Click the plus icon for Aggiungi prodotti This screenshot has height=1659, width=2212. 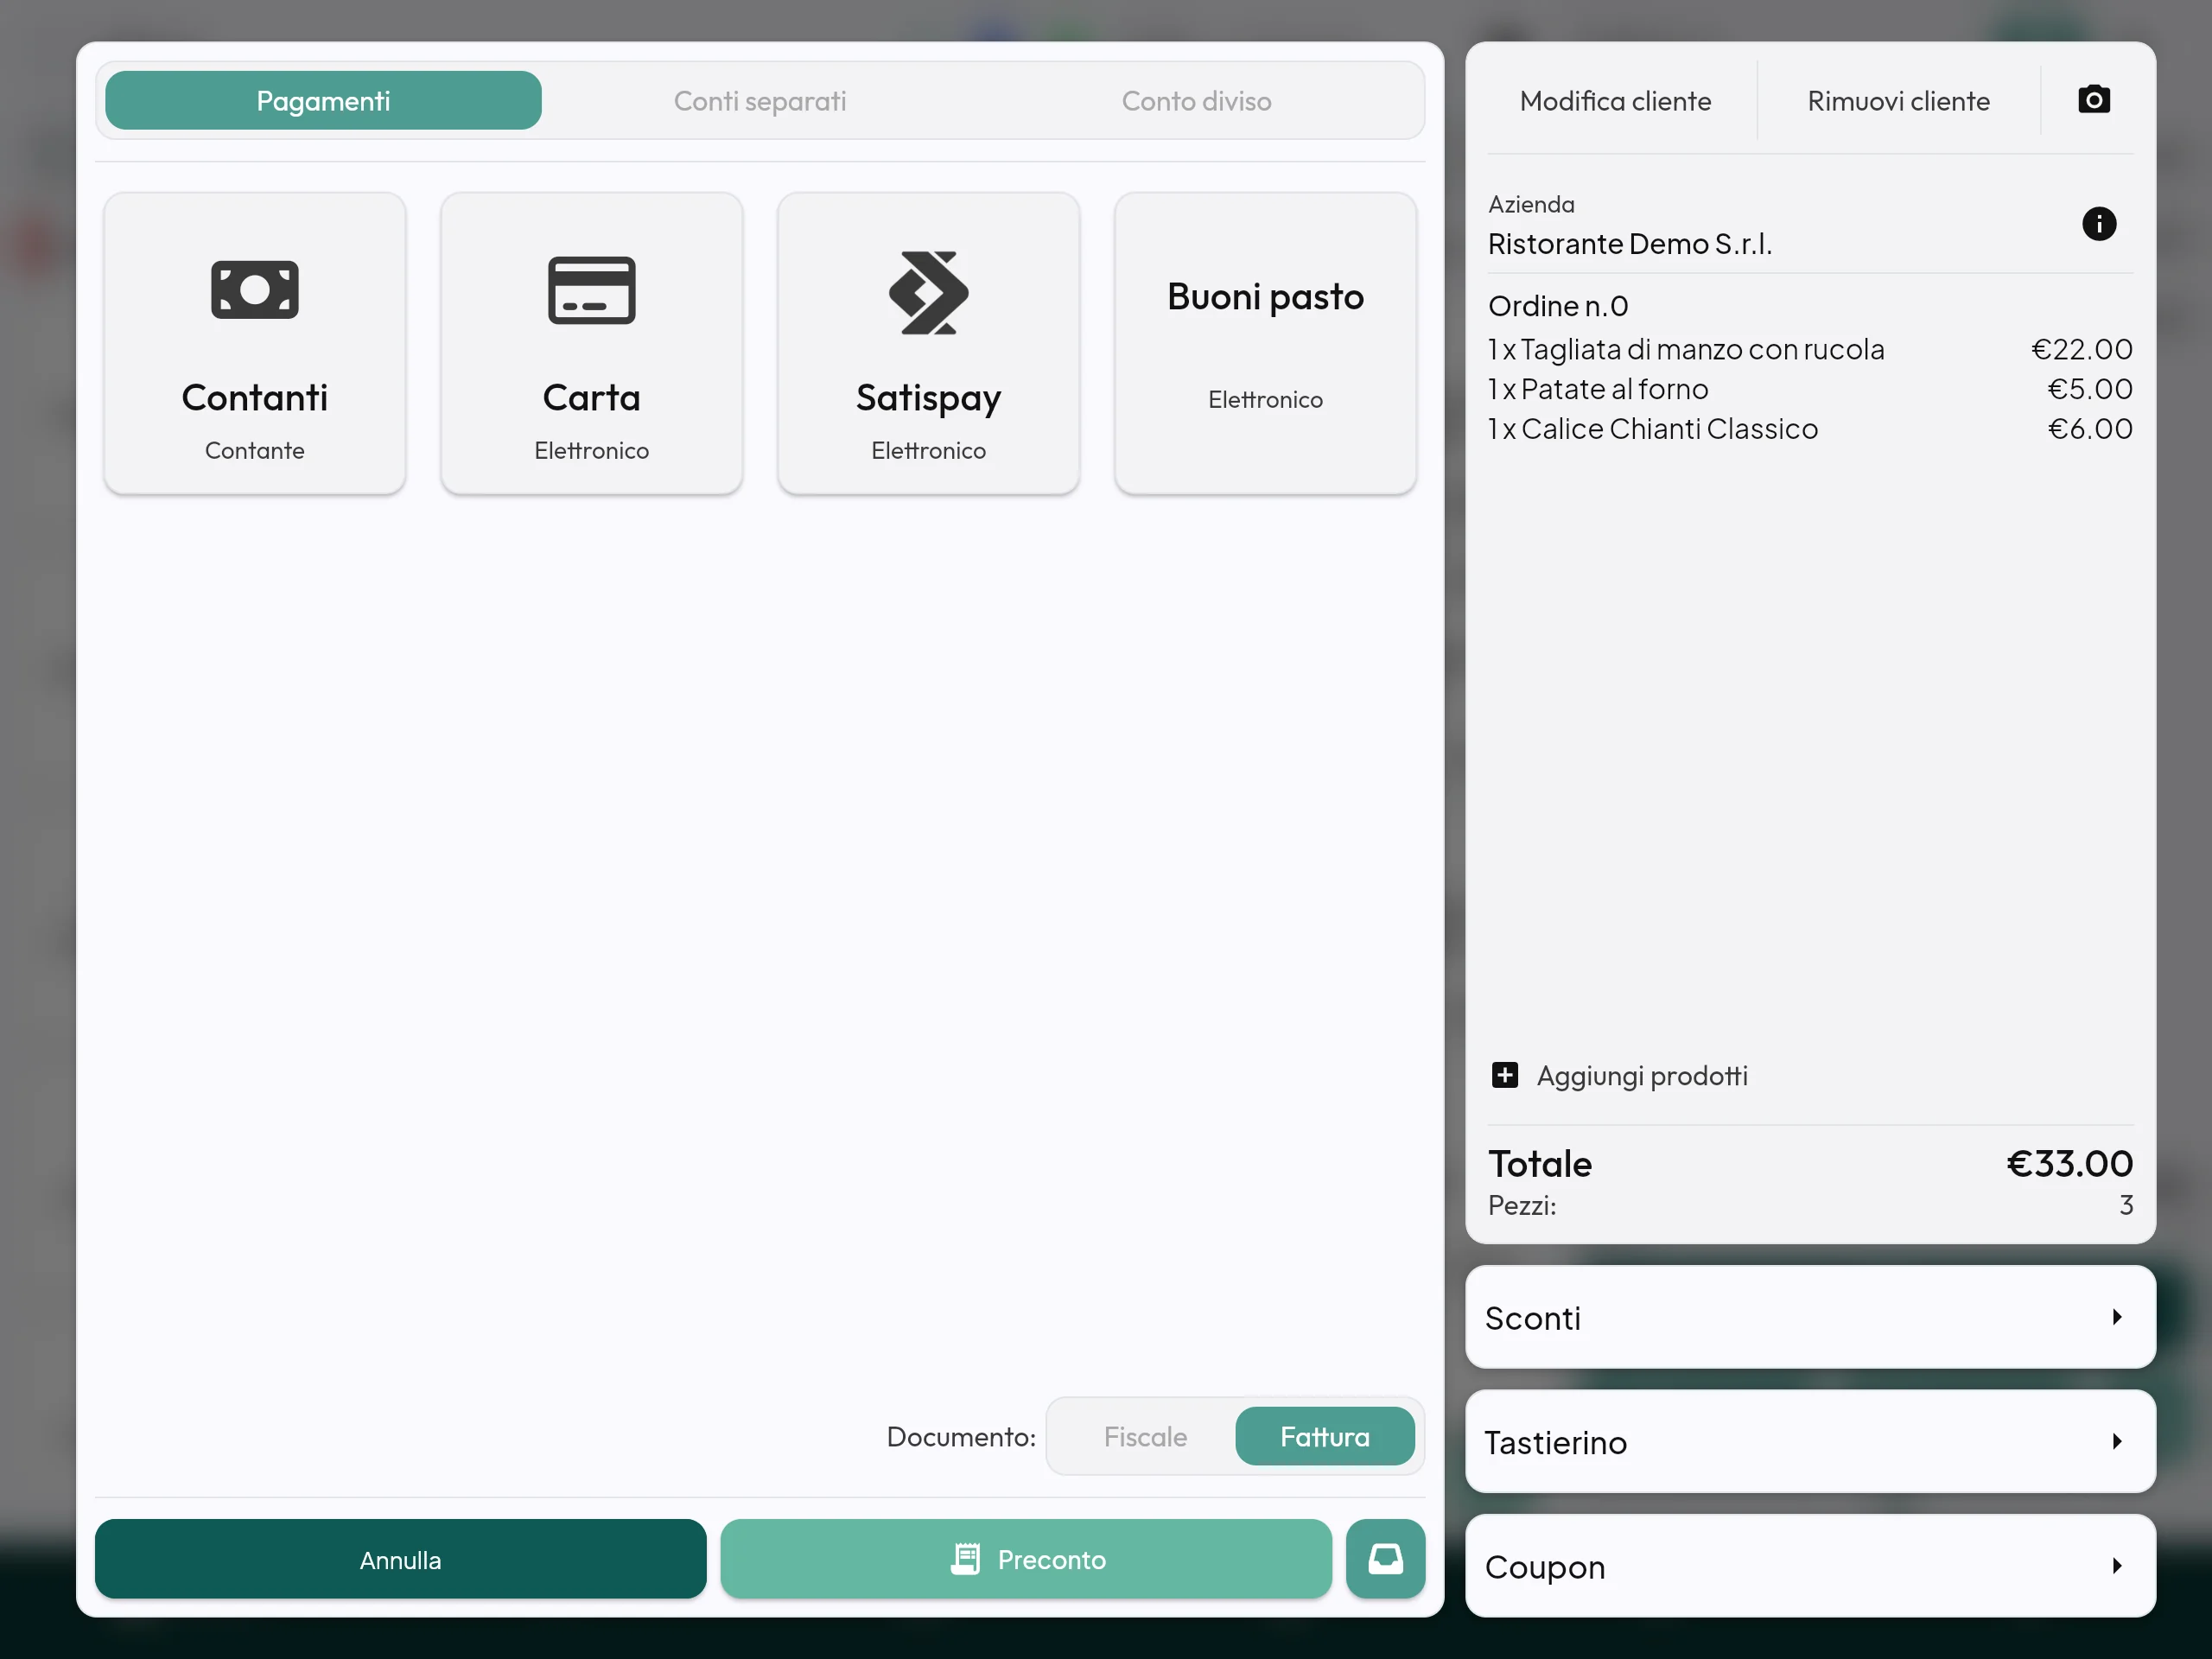tap(1504, 1075)
